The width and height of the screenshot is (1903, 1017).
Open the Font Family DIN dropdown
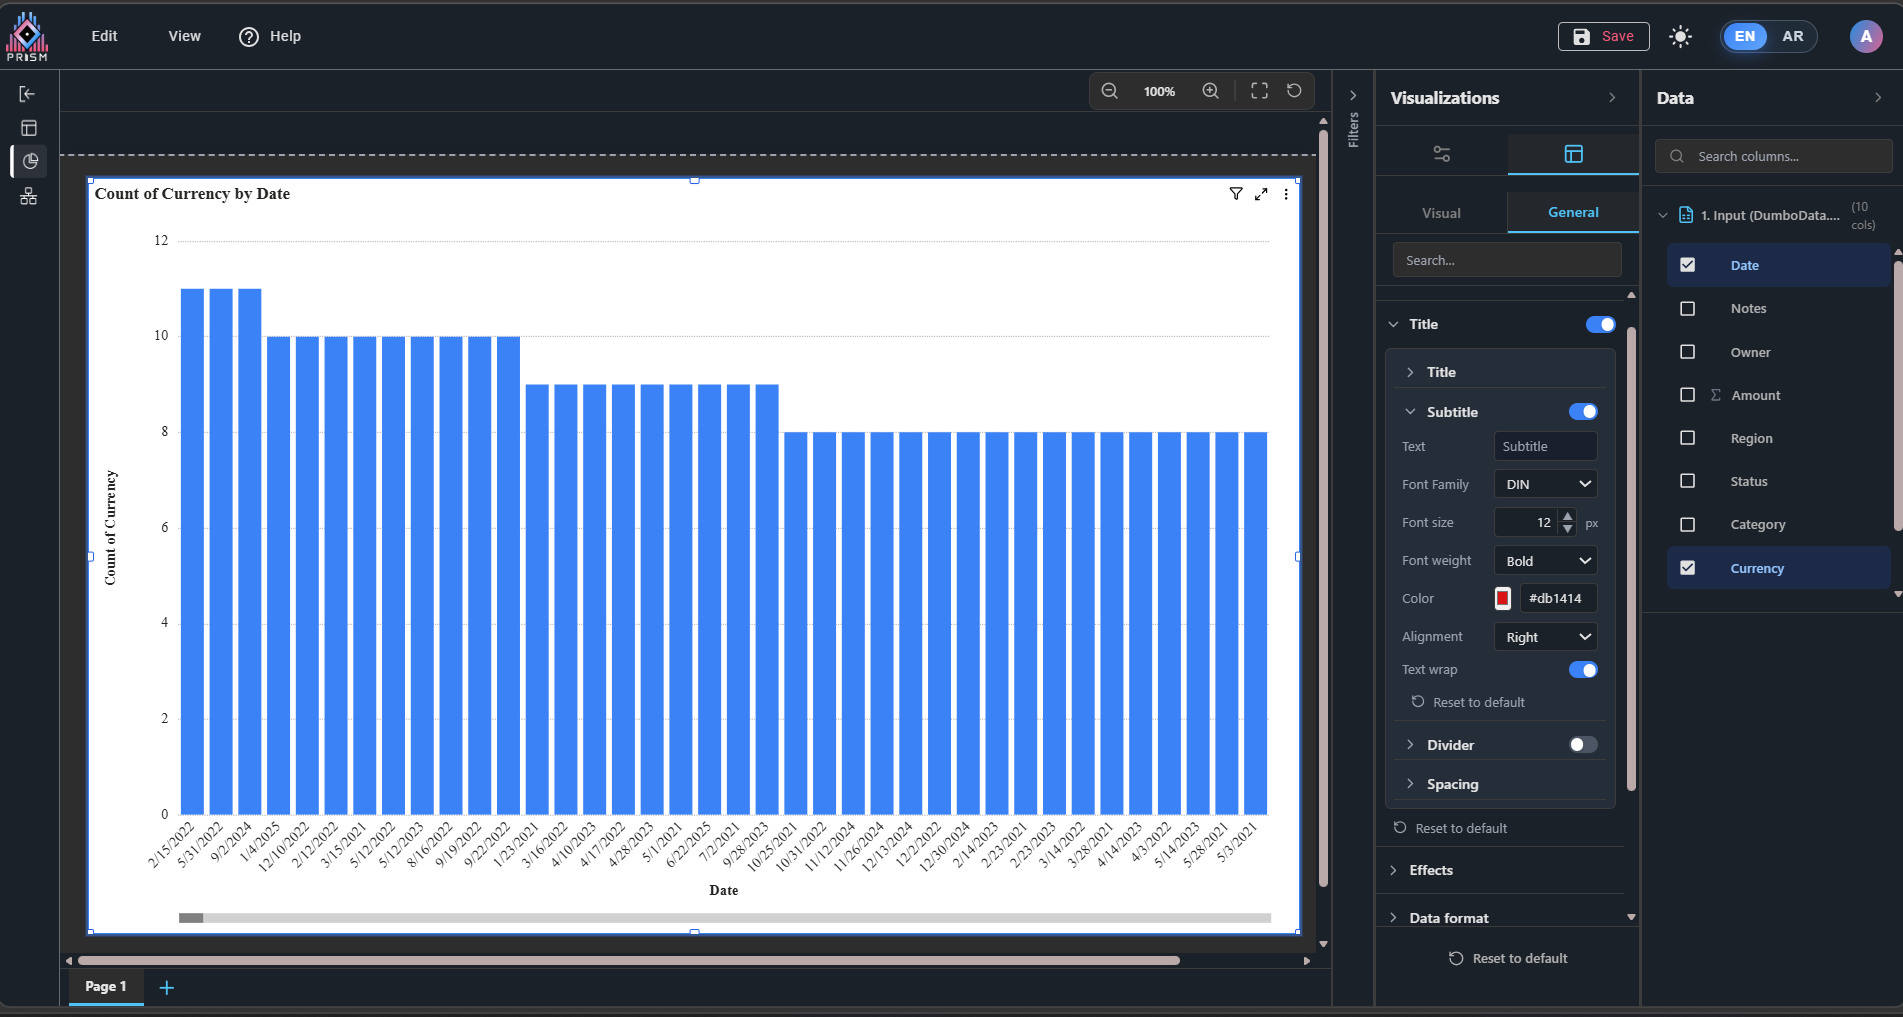(1545, 484)
